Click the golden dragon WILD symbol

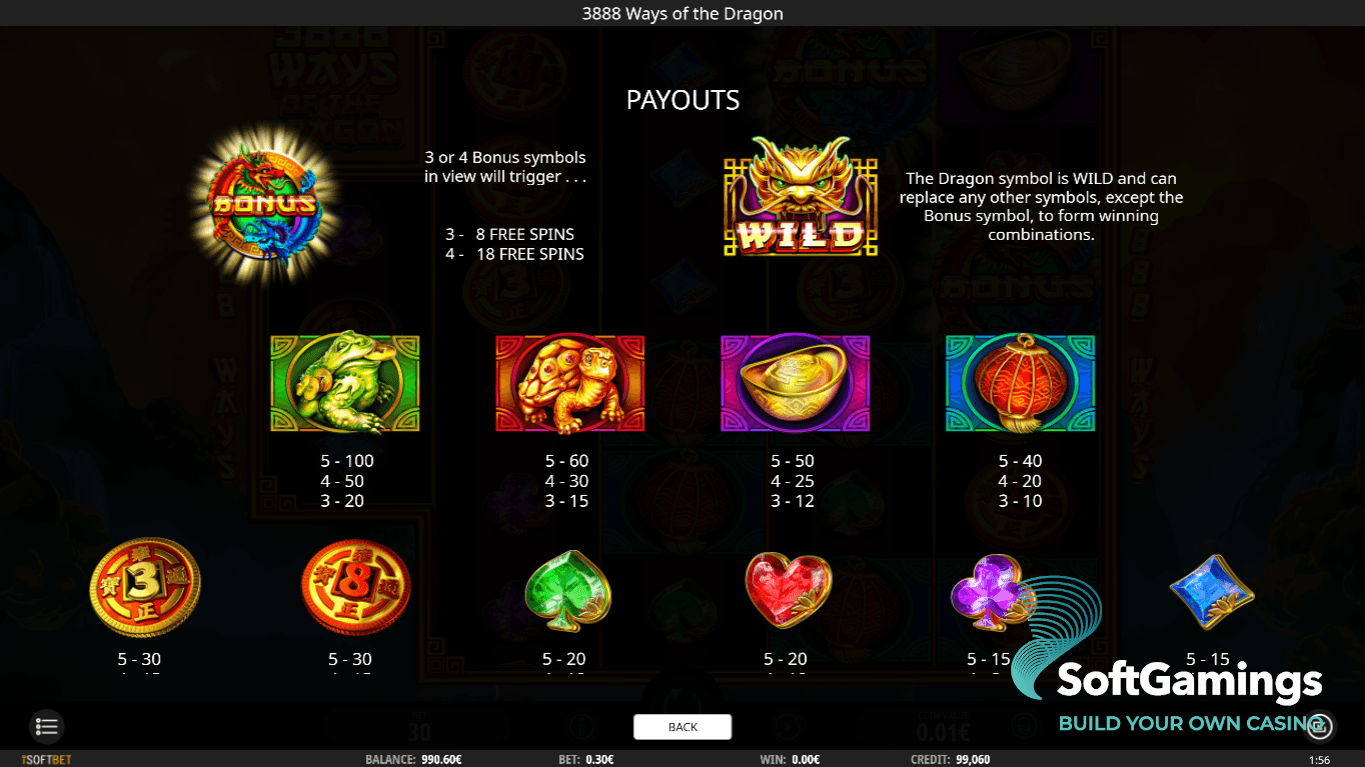point(800,196)
